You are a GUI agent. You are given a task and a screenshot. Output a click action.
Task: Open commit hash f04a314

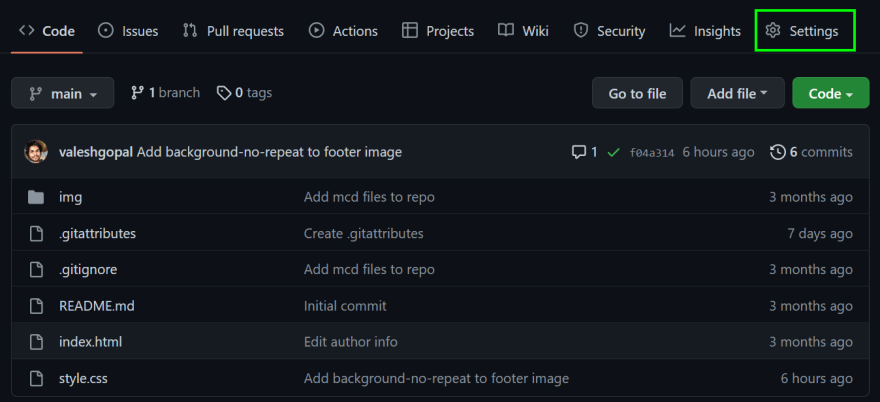[652, 153]
